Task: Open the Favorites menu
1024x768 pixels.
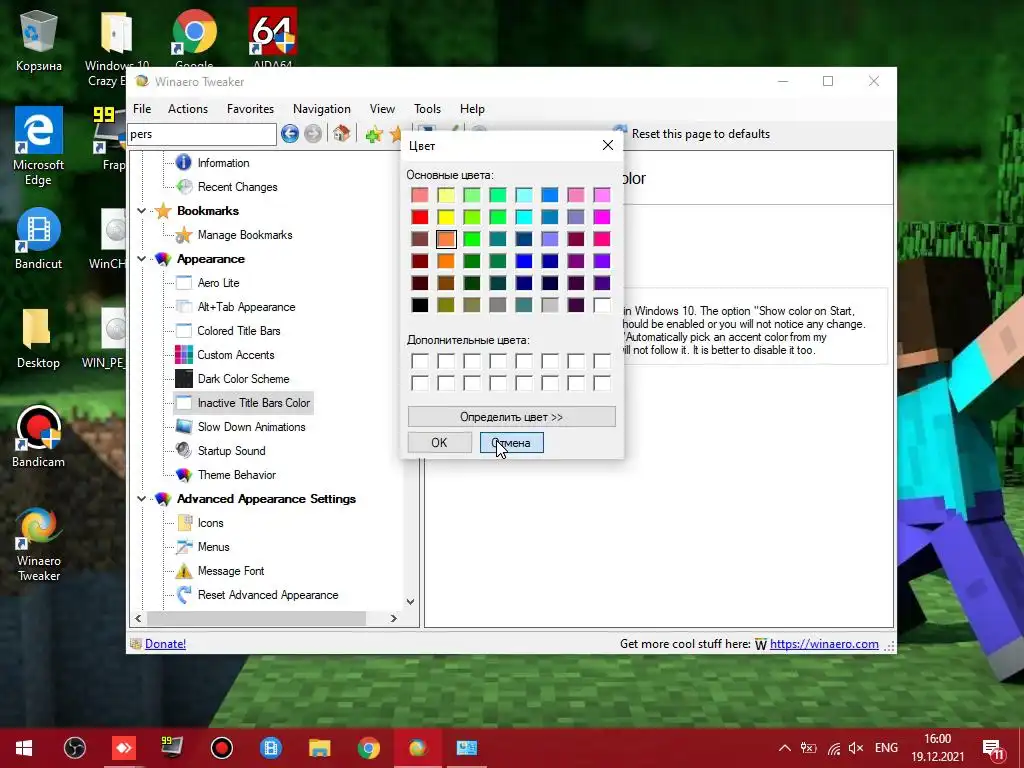Action: tap(250, 109)
